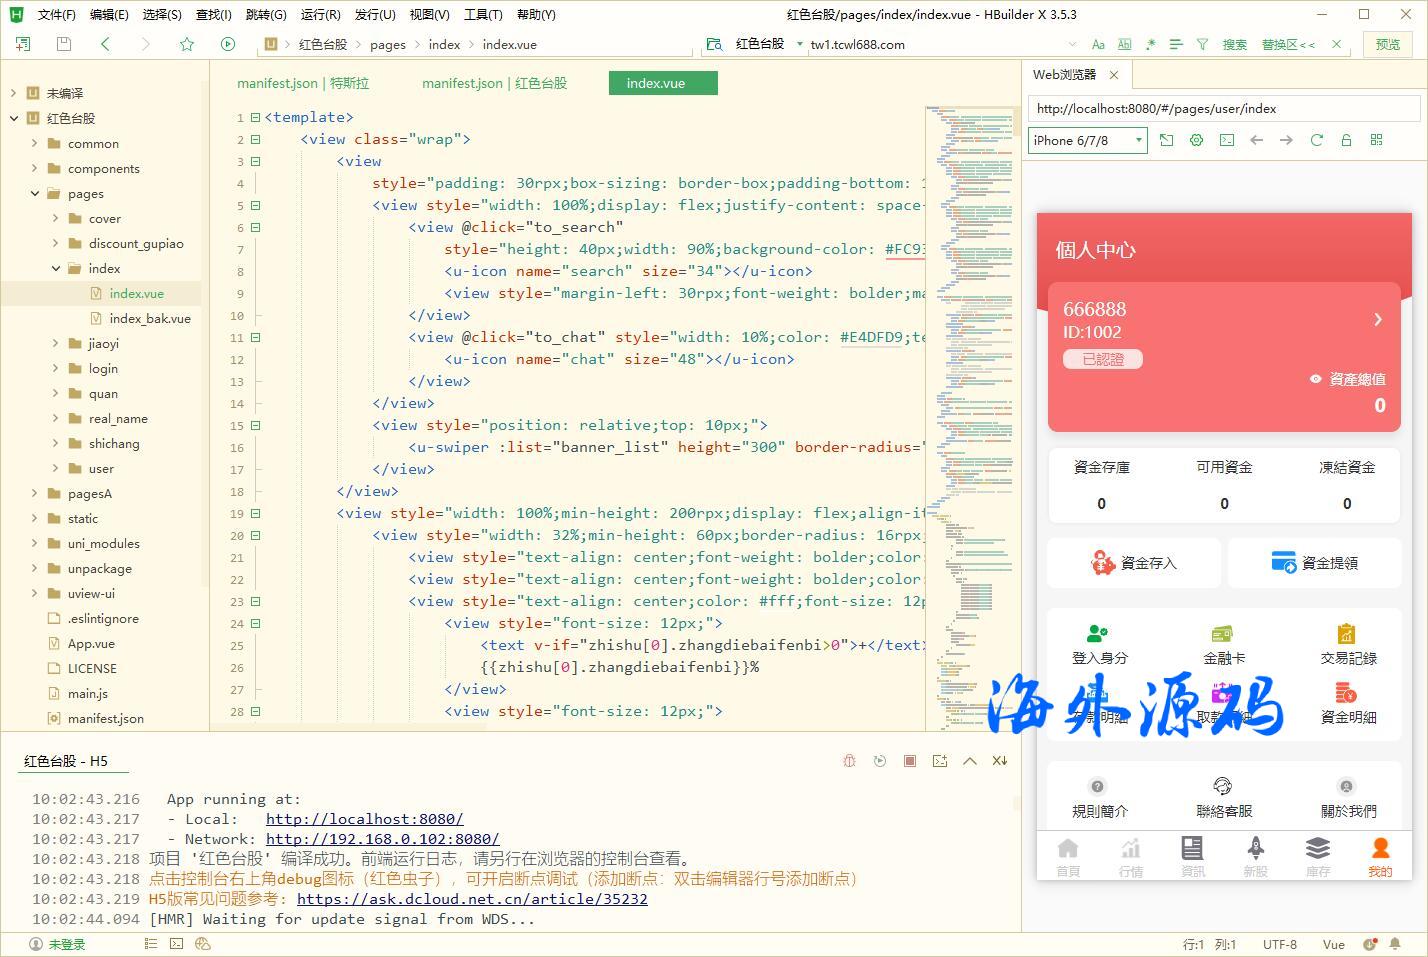Click the refresh icon in the Web browser toolbar

[1317, 140]
